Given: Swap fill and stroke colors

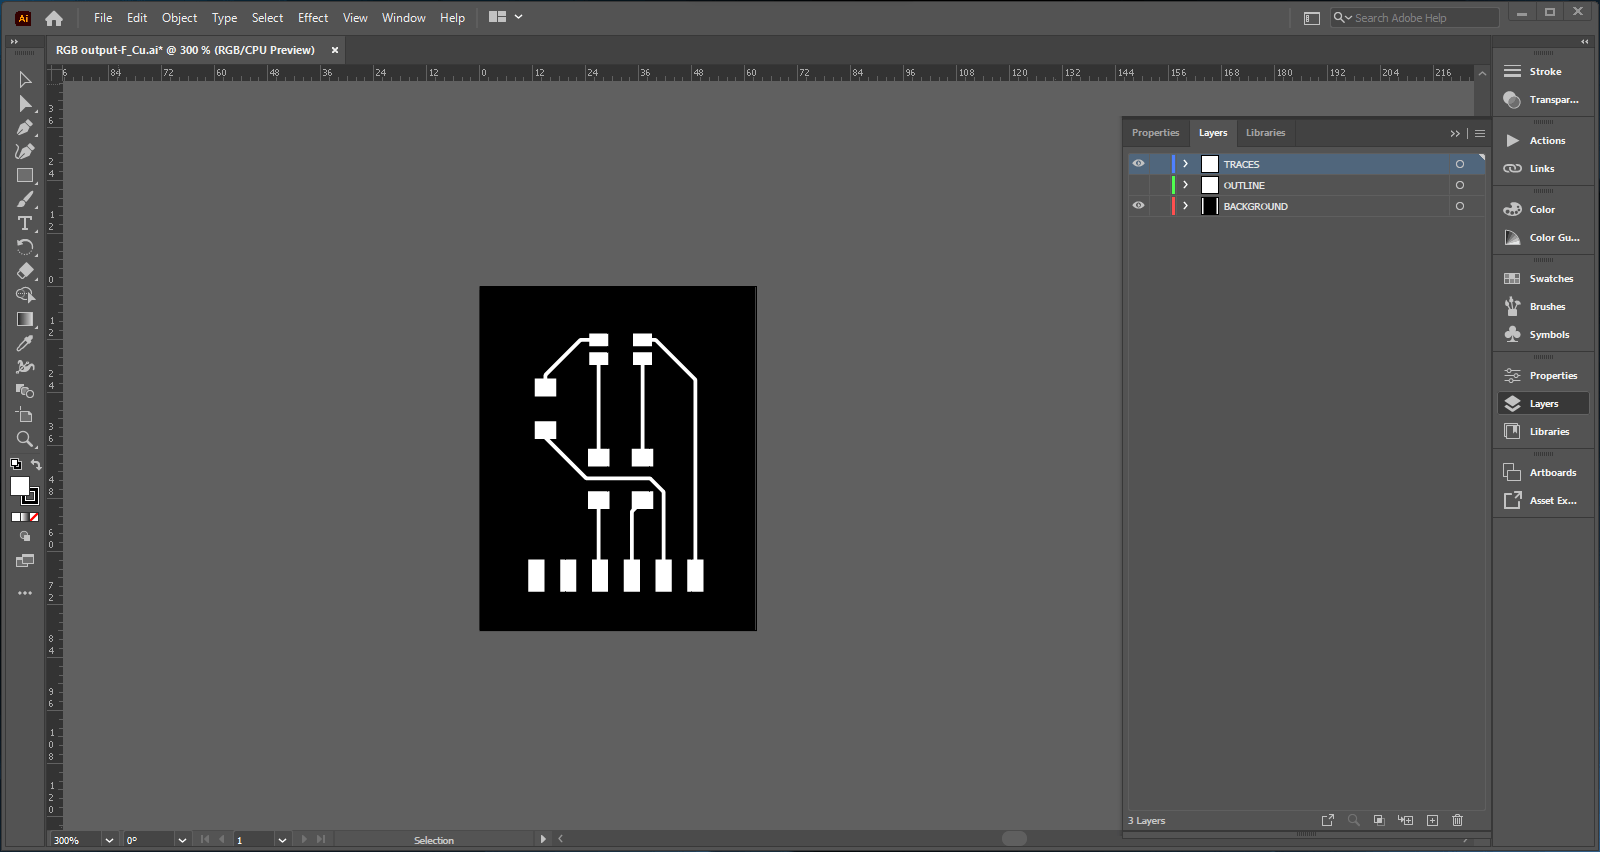Looking at the screenshot, I should tap(36, 464).
